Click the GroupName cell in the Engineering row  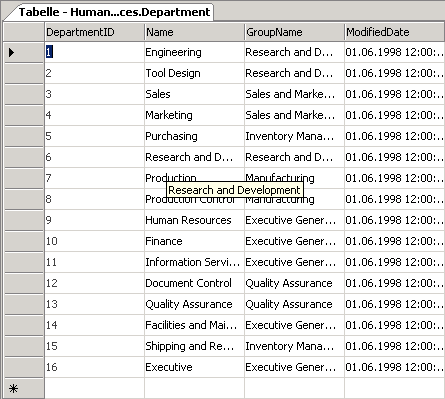pos(294,52)
